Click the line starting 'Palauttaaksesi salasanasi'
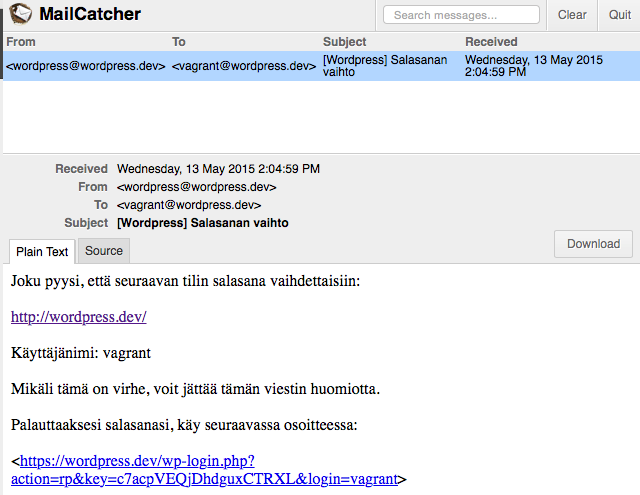The image size is (640, 495). pyautogui.click(x=184, y=425)
